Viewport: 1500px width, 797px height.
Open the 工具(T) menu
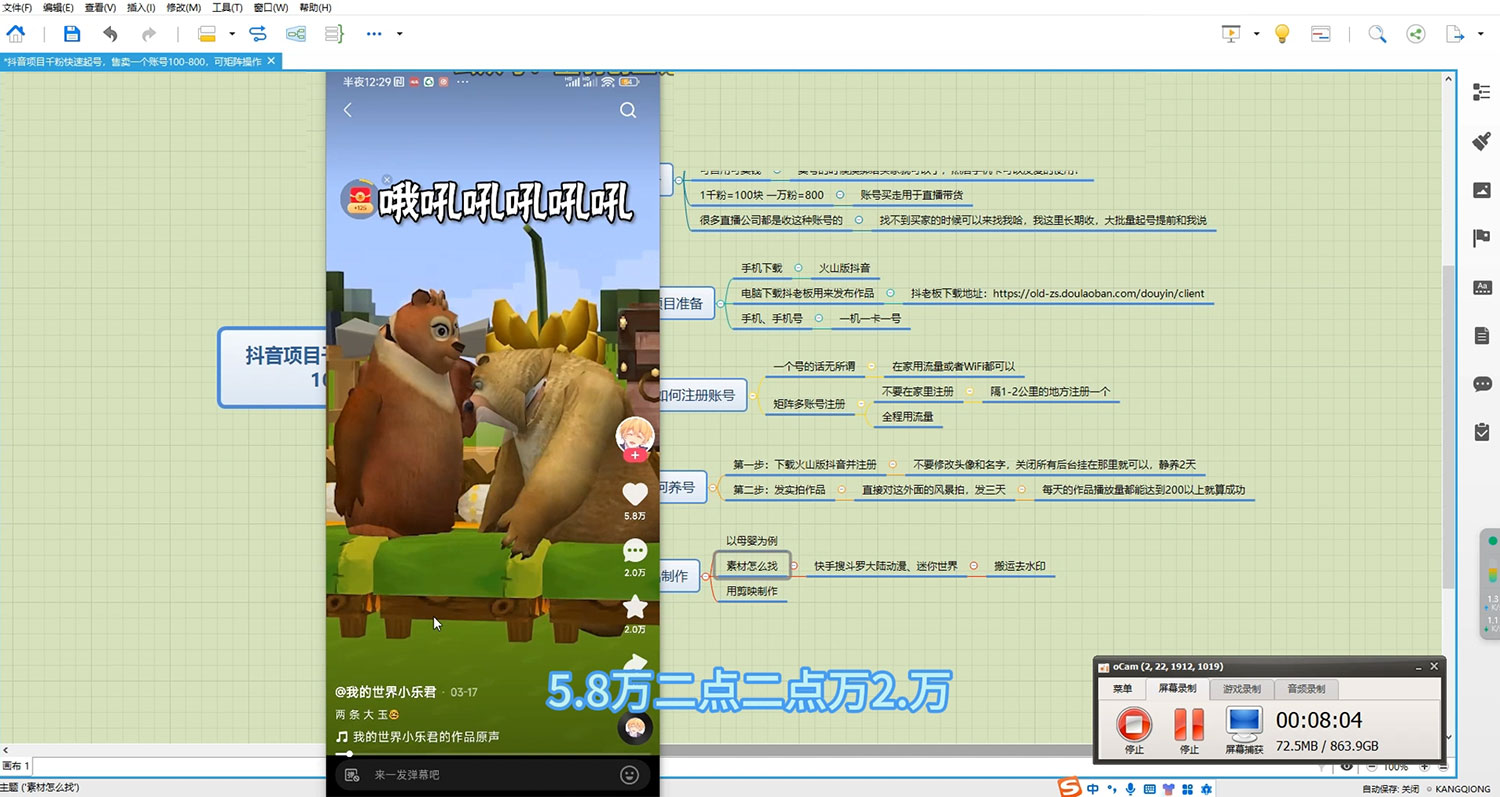226,8
